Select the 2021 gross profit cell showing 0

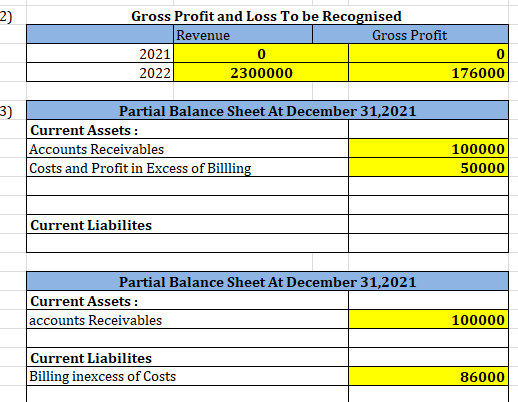coord(428,54)
